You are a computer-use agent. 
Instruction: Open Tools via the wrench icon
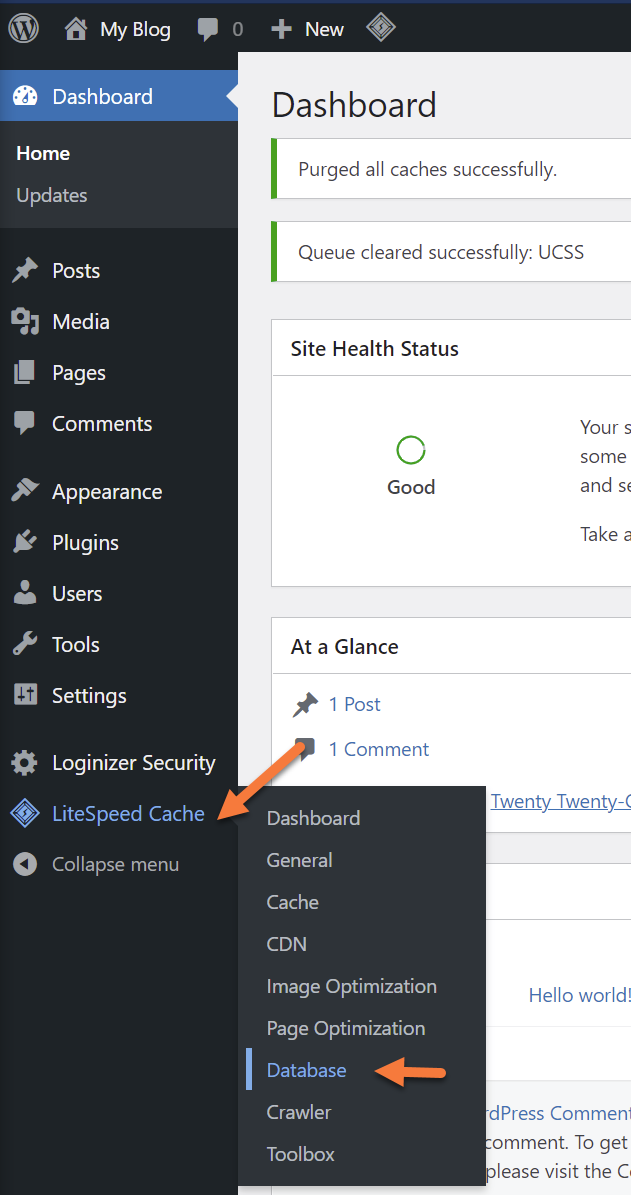click(x=25, y=645)
